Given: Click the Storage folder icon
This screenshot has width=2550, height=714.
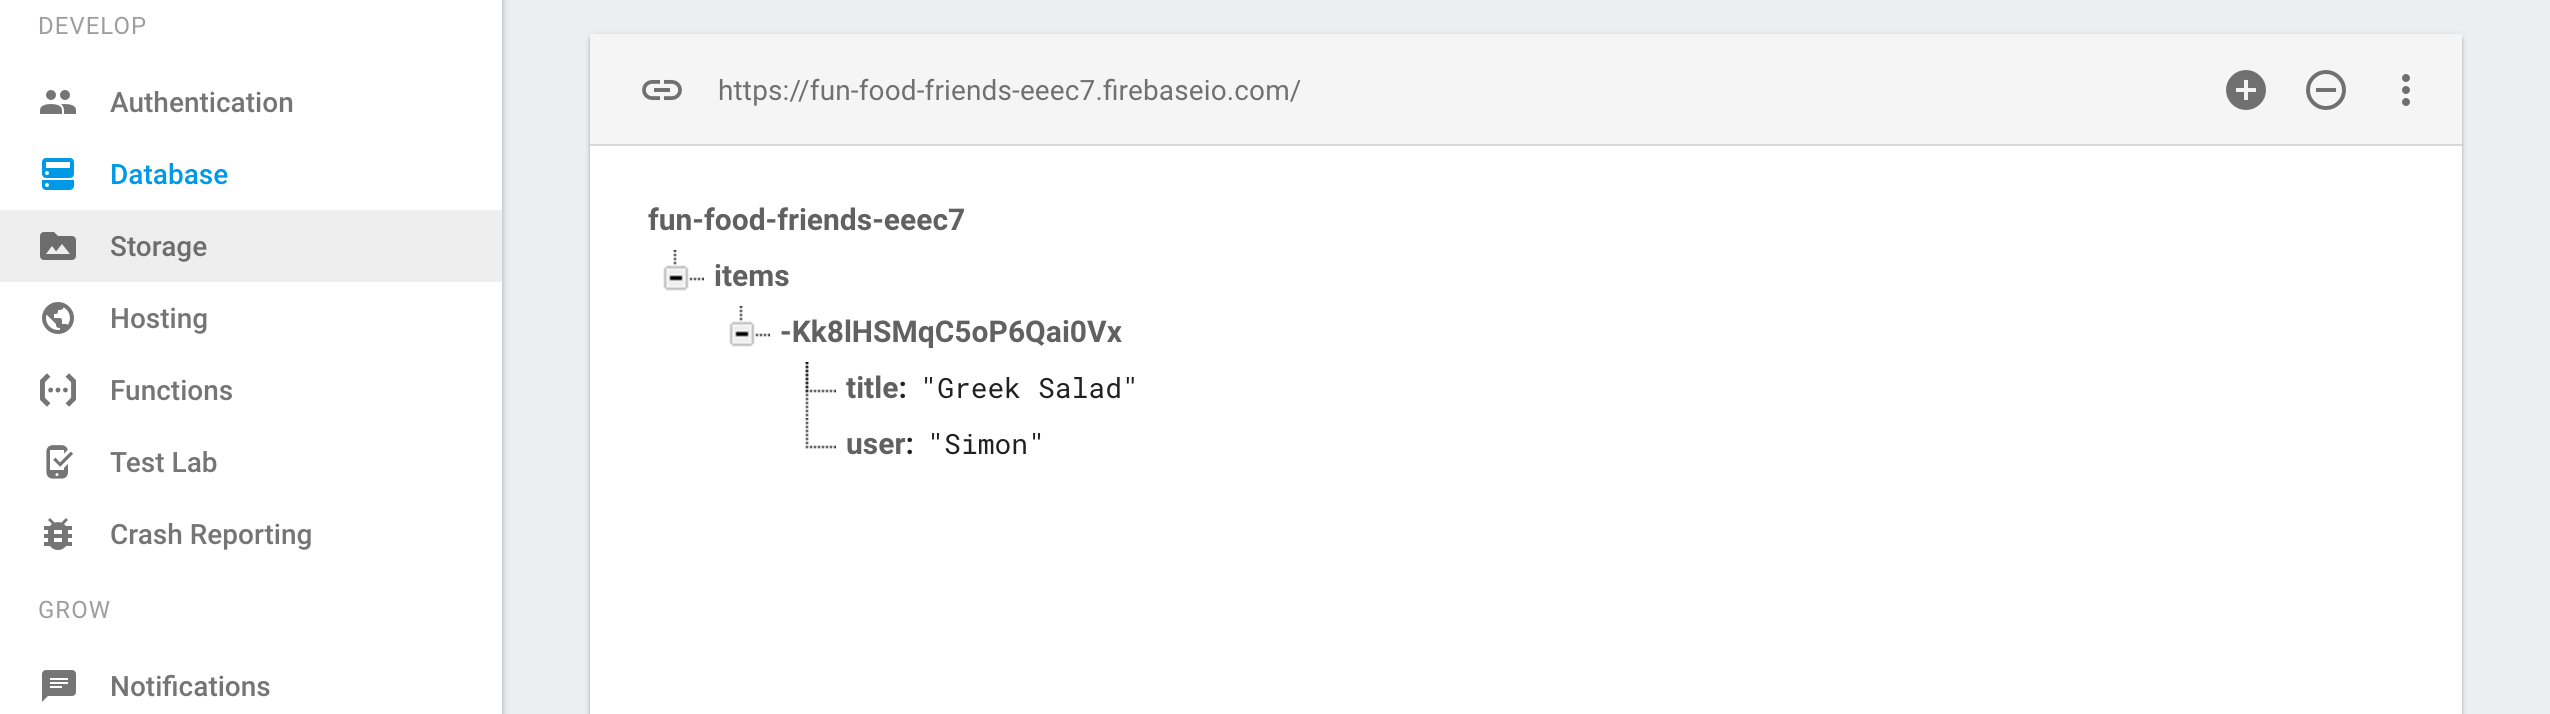Looking at the screenshot, I should 58,246.
